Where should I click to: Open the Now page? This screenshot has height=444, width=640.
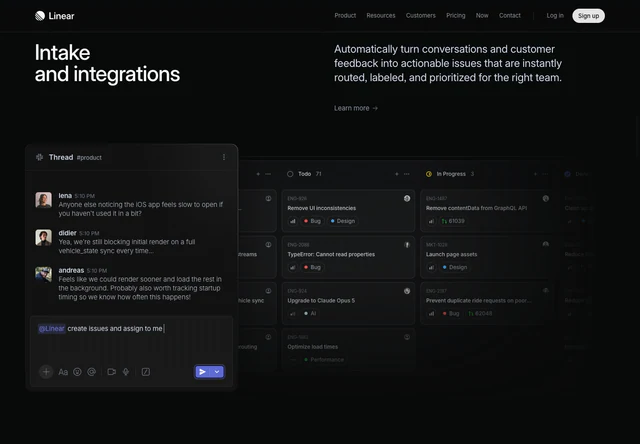pyautogui.click(x=482, y=16)
